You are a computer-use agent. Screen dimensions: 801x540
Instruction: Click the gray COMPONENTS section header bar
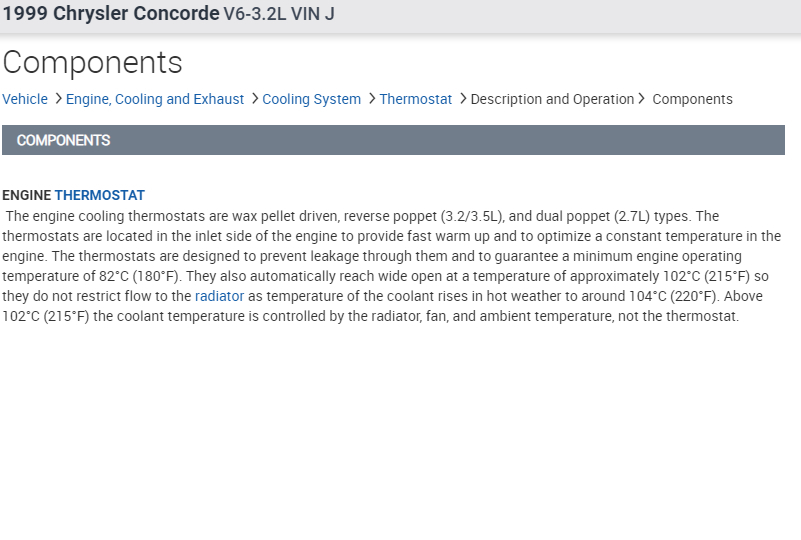coord(393,140)
